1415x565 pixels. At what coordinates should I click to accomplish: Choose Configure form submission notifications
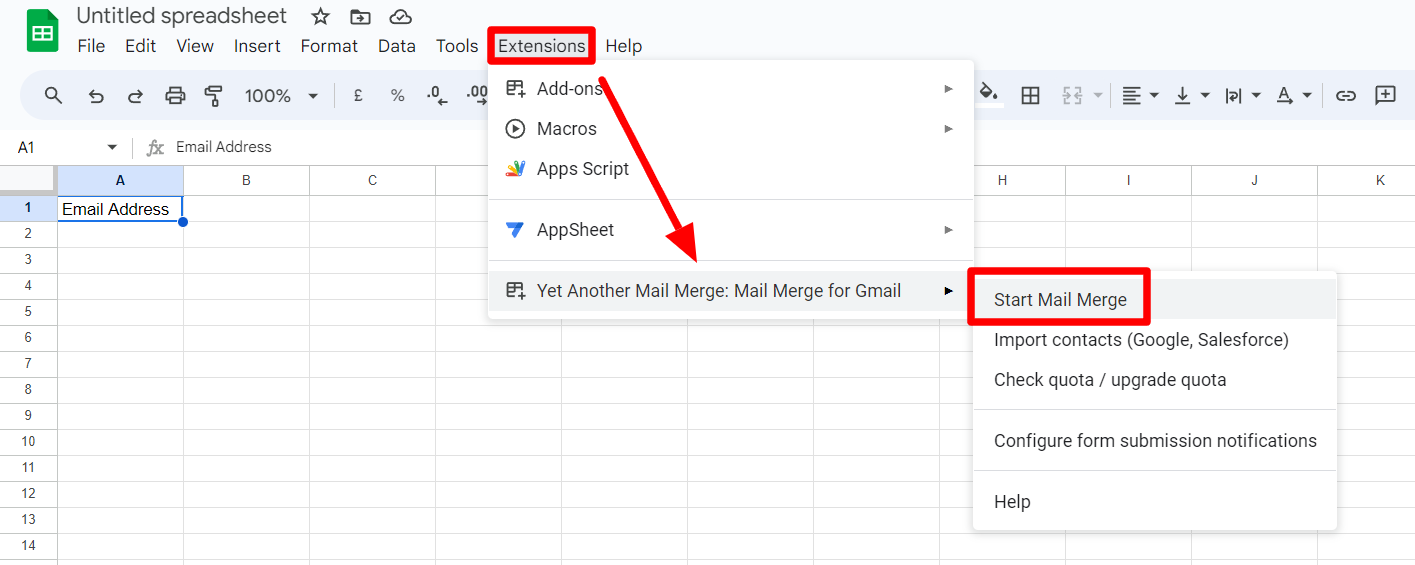pos(1155,440)
